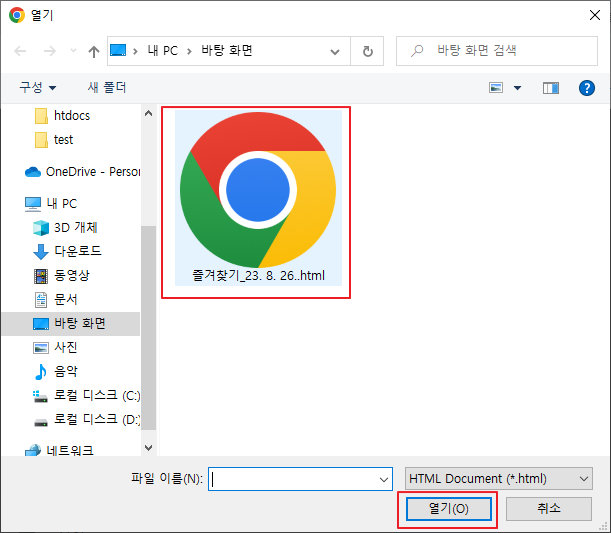Click the 열기(O) button

click(449, 509)
